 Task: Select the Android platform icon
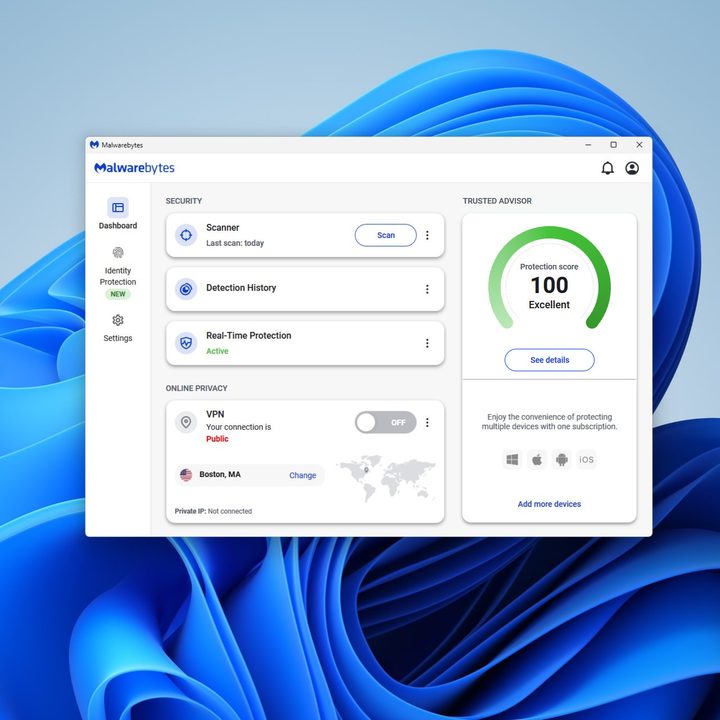(562, 459)
